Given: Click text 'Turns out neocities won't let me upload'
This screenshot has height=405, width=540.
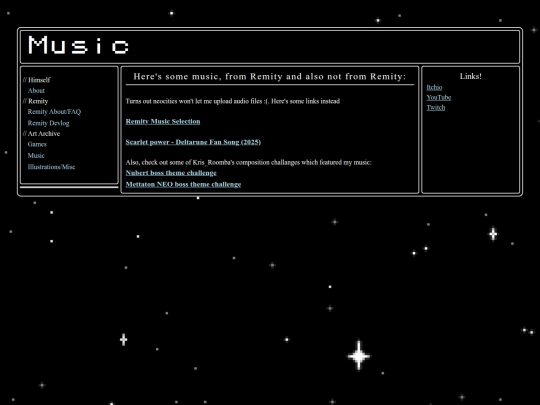Looking at the screenshot, I should point(233,101).
